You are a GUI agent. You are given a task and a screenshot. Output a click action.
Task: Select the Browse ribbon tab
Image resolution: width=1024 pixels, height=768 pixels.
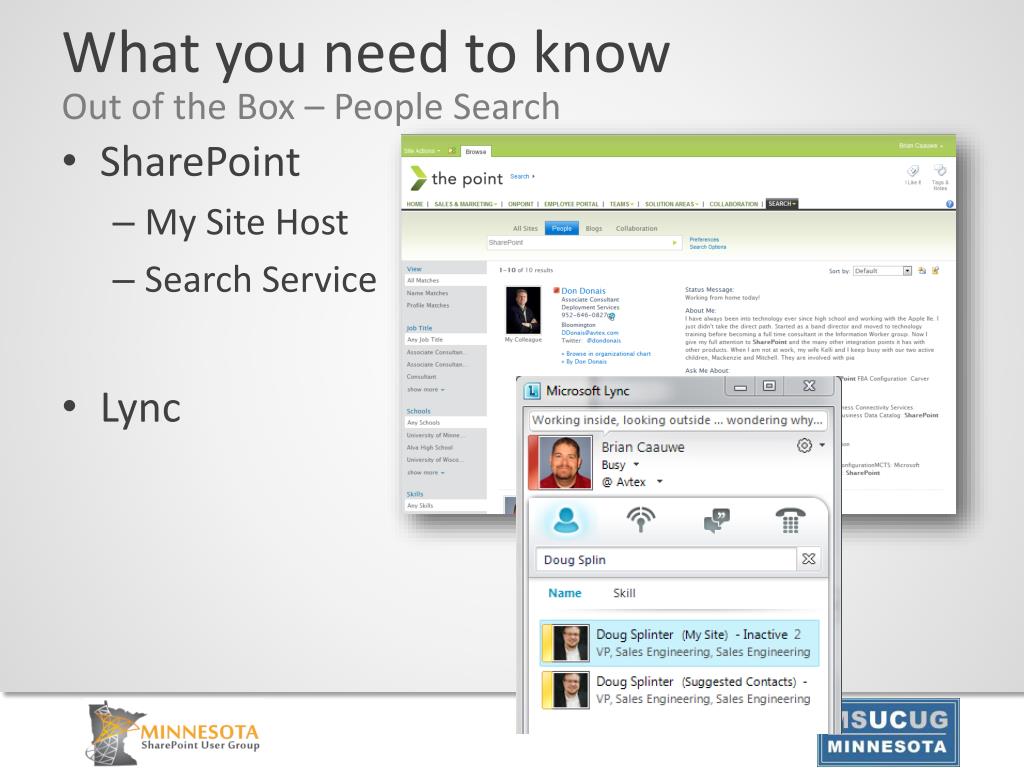point(475,152)
